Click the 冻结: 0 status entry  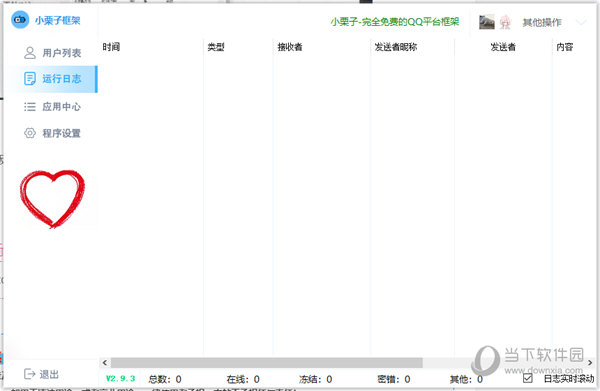(316, 379)
